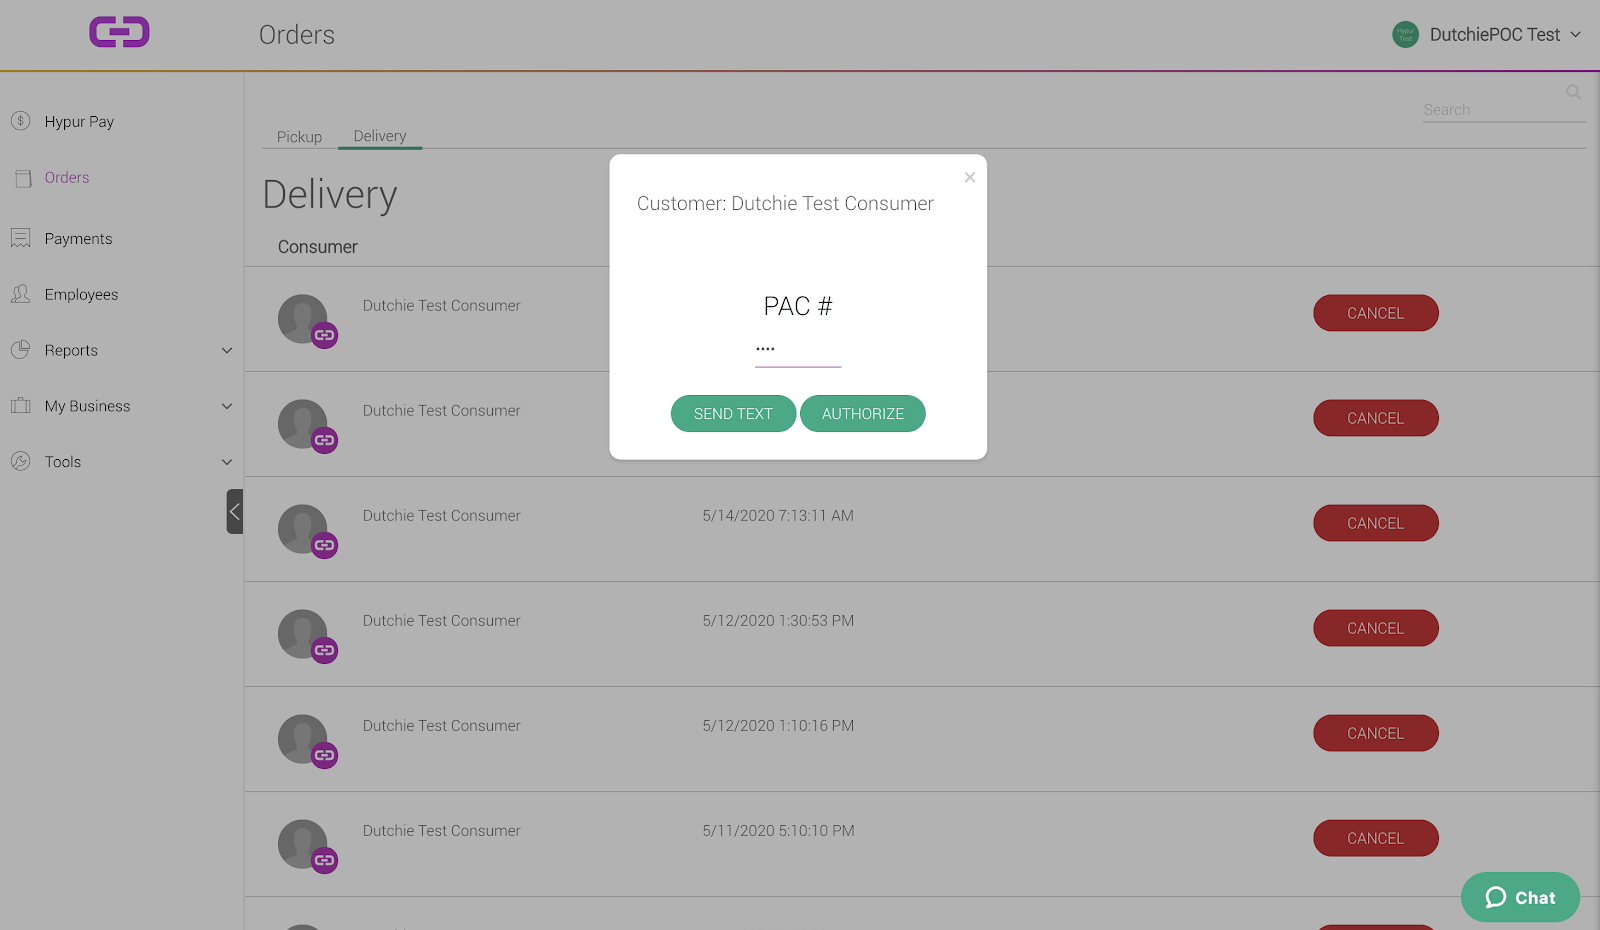
Task: Open the Chat widget
Action: point(1520,897)
